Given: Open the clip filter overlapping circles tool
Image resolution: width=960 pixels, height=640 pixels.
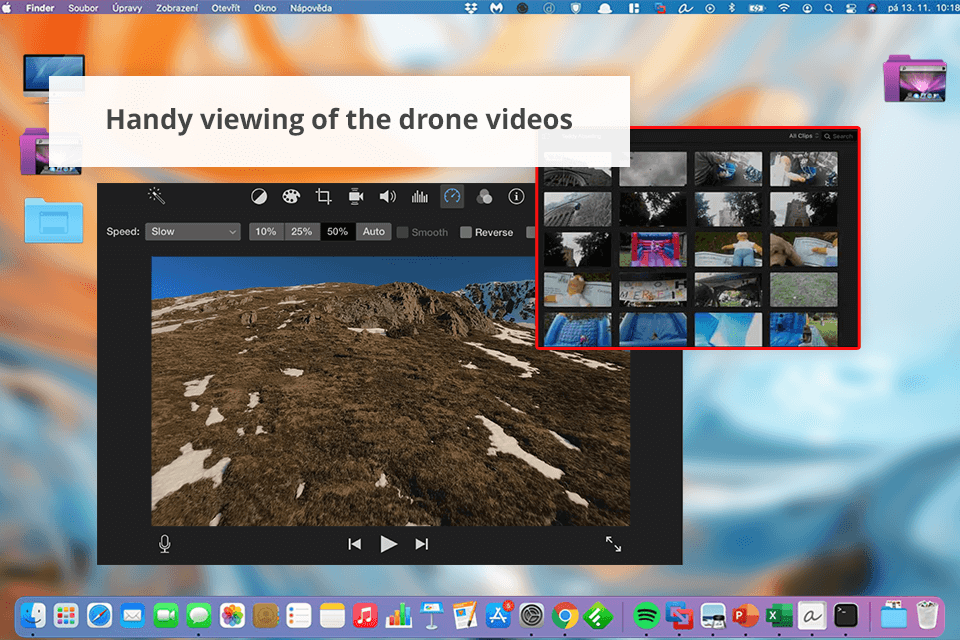Looking at the screenshot, I should click(484, 197).
